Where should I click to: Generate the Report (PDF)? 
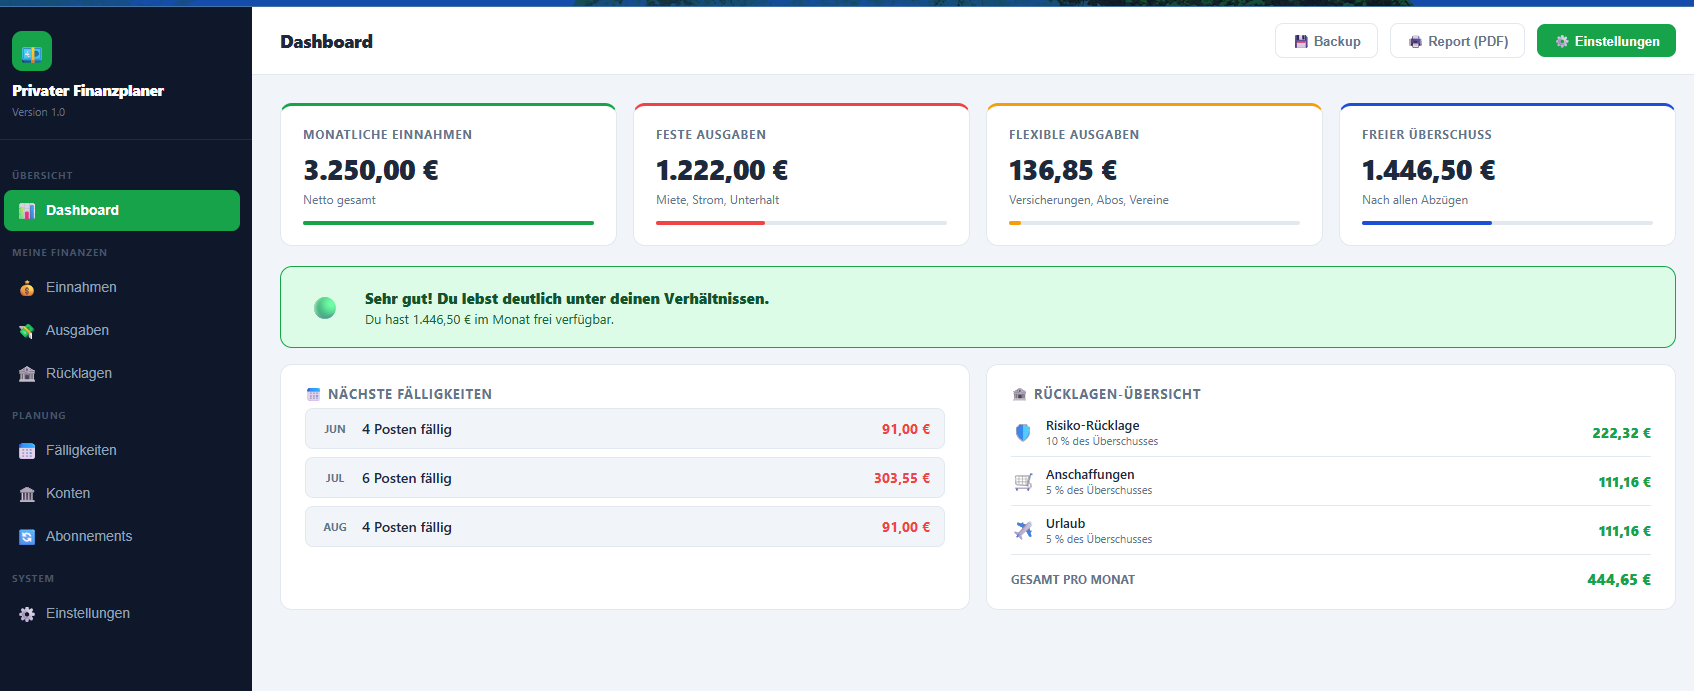click(1457, 41)
